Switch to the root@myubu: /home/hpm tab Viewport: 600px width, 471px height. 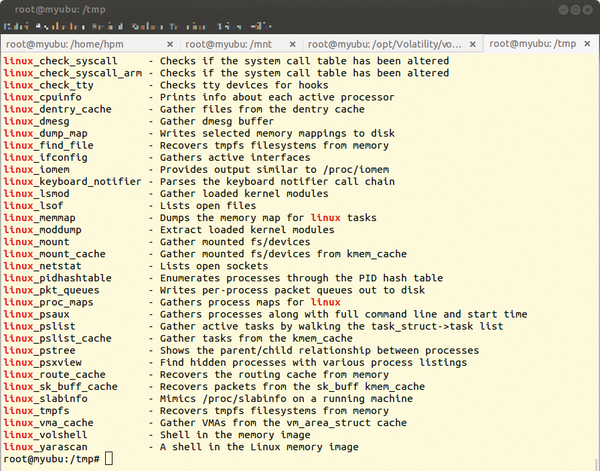90,44
